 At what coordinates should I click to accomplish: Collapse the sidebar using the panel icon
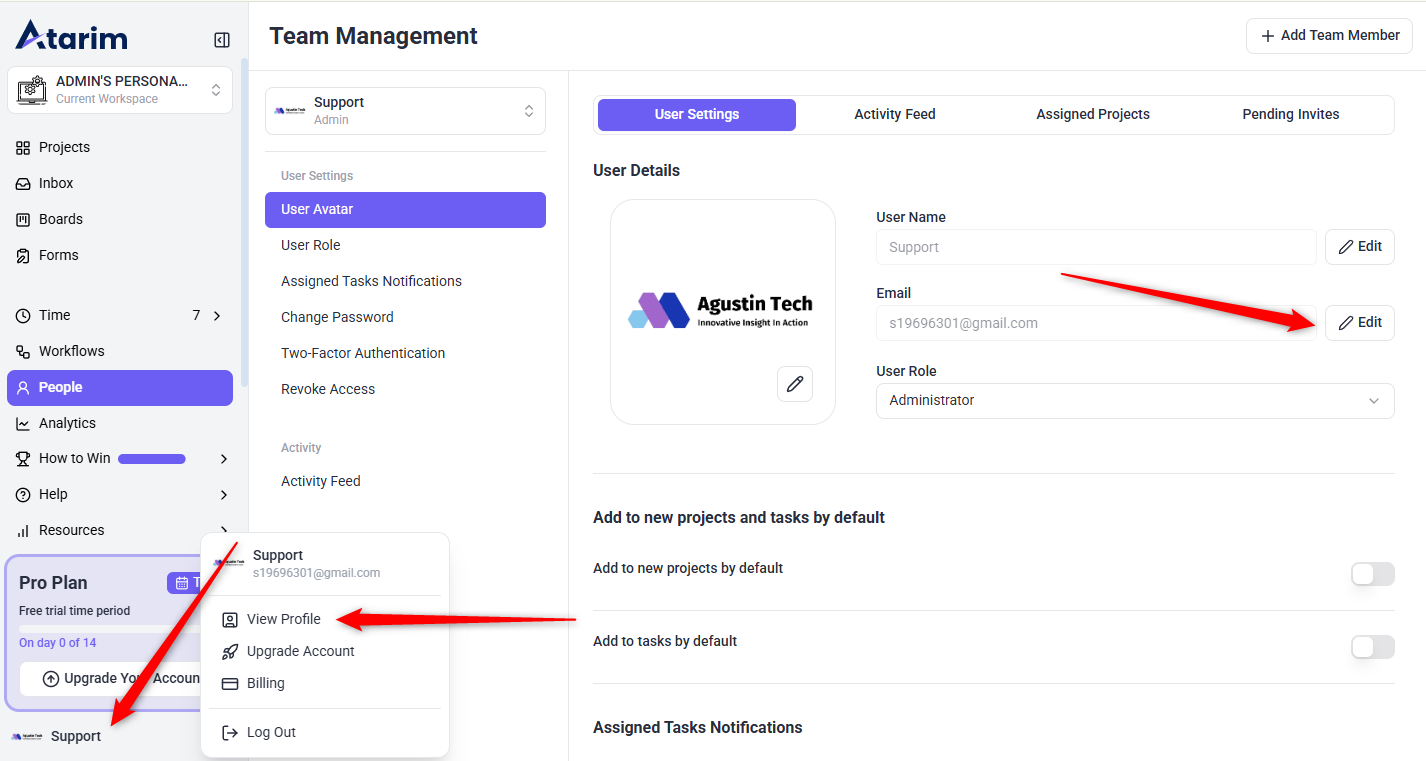click(x=222, y=40)
